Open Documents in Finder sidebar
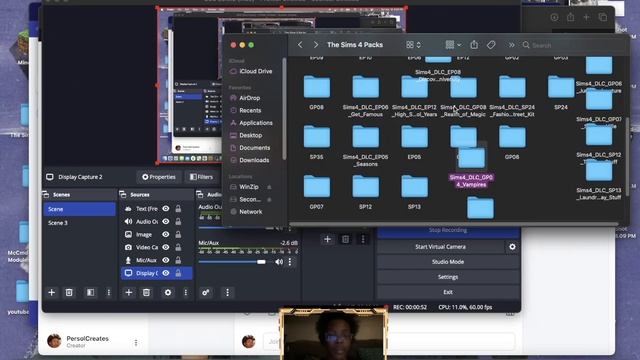 [x=250, y=148]
